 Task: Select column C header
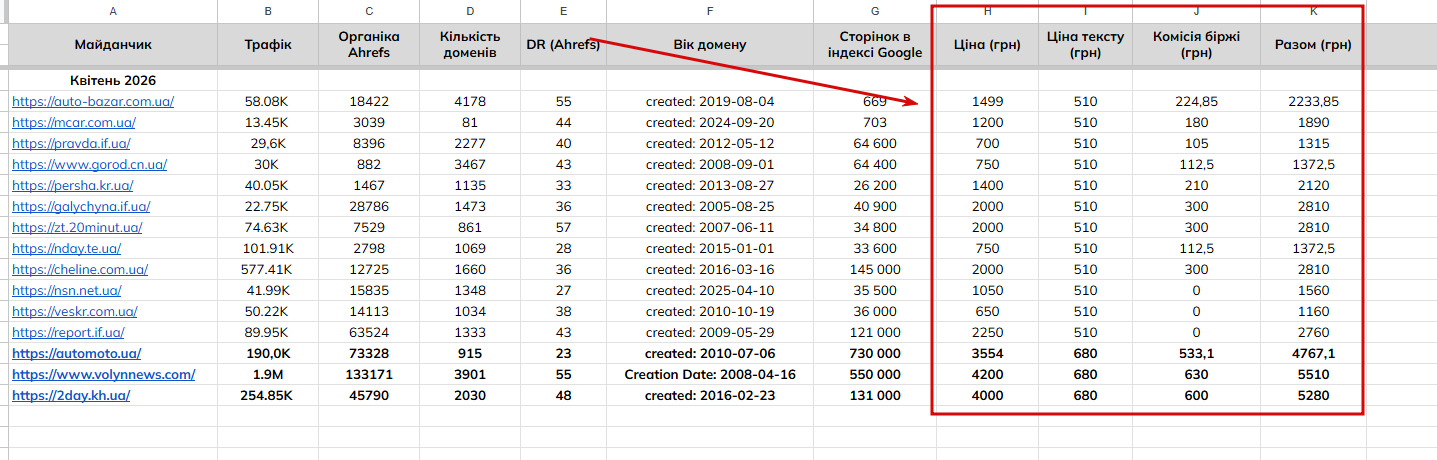tap(369, 11)
